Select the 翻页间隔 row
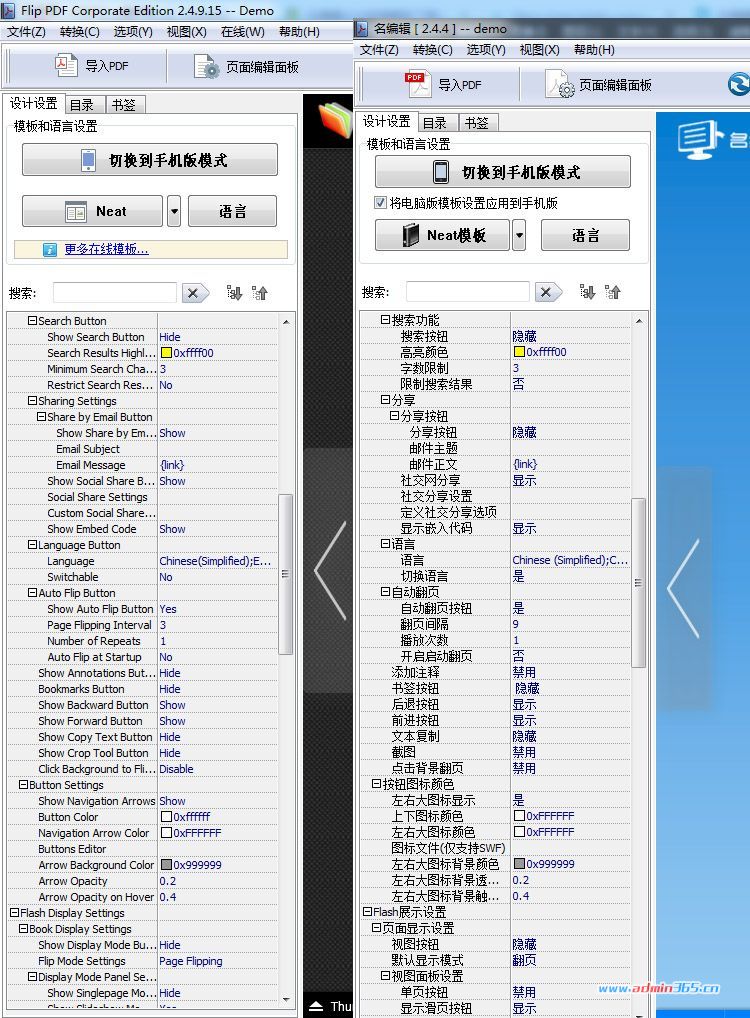This screenshot has height=1018, width=750. pos(495,624)
